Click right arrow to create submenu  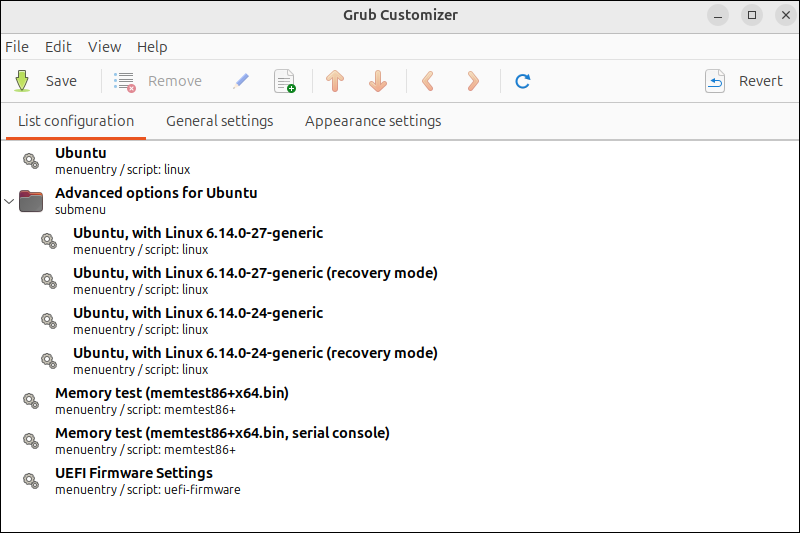pos(473,81)
